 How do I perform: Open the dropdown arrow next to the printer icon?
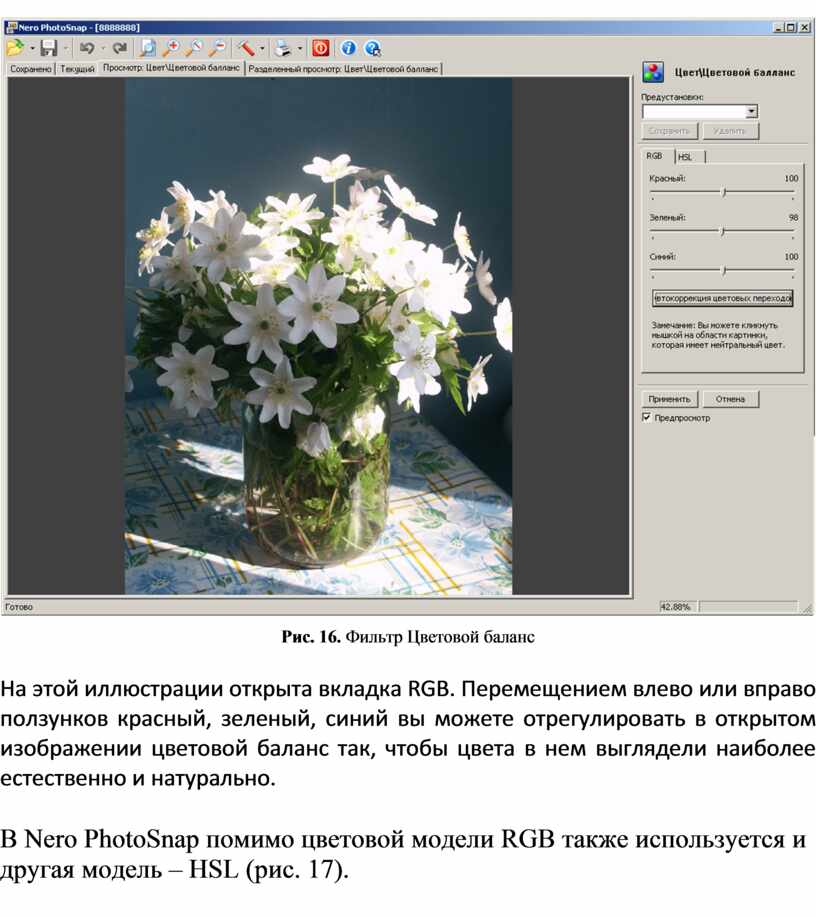pyautogui.click(x=299, y=47)
